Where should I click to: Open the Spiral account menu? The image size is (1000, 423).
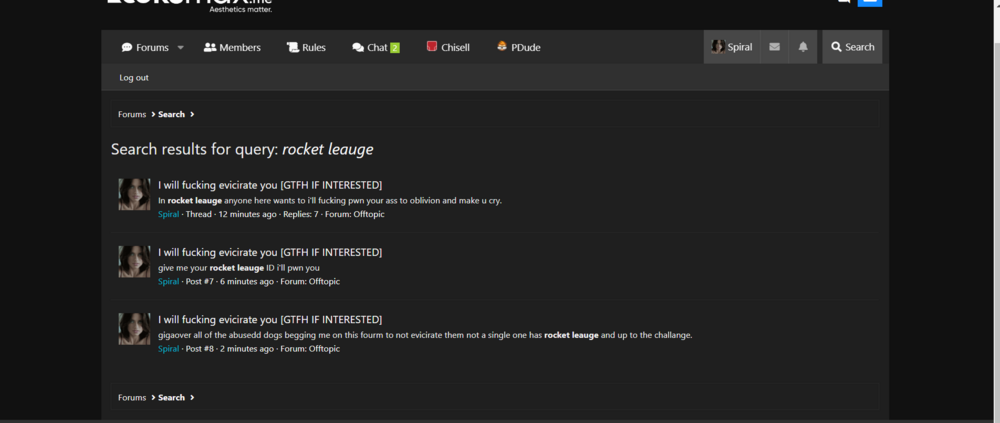732,47
